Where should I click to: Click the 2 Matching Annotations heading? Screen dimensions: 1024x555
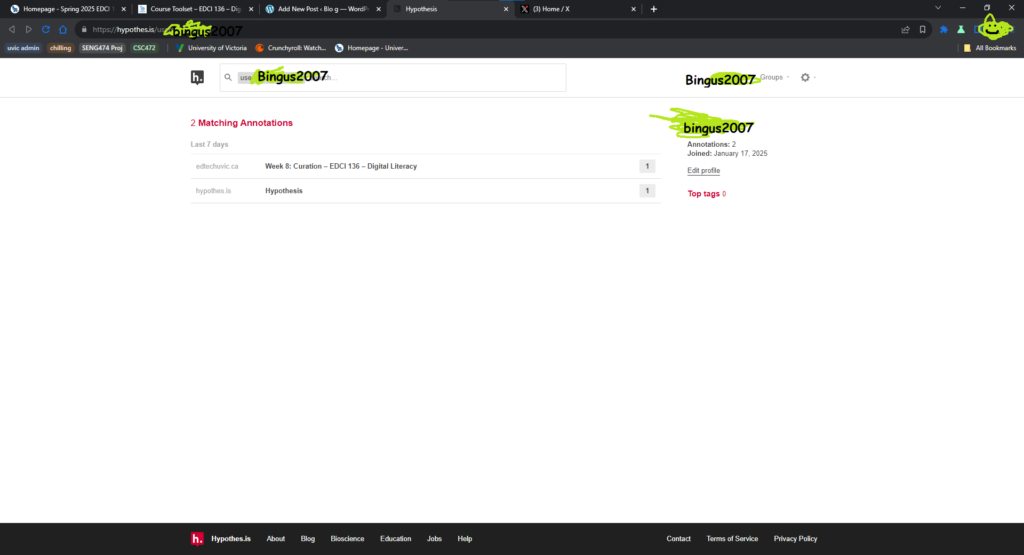point(242,123)
